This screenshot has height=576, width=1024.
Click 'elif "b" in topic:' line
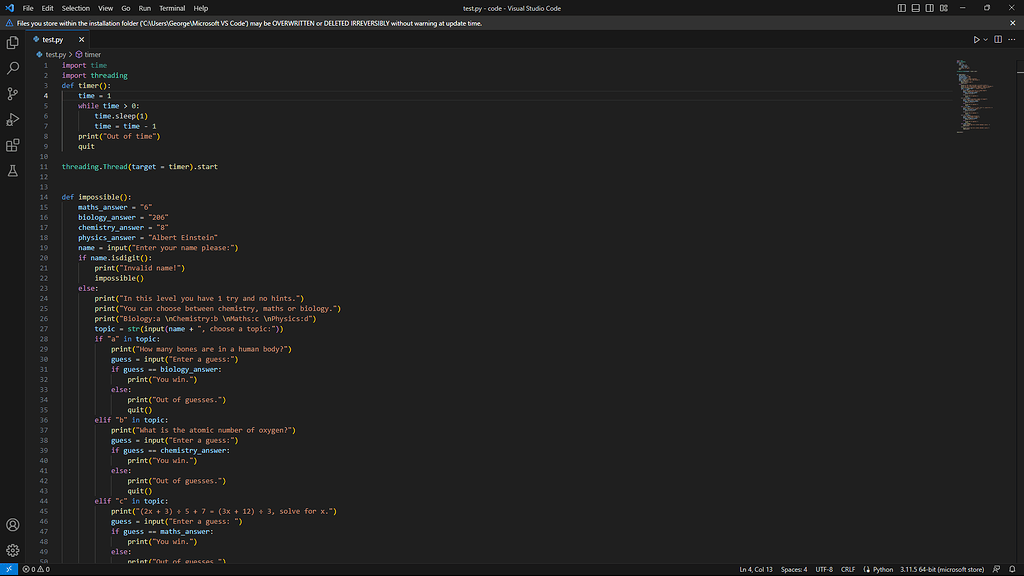[x=131, y=420]
